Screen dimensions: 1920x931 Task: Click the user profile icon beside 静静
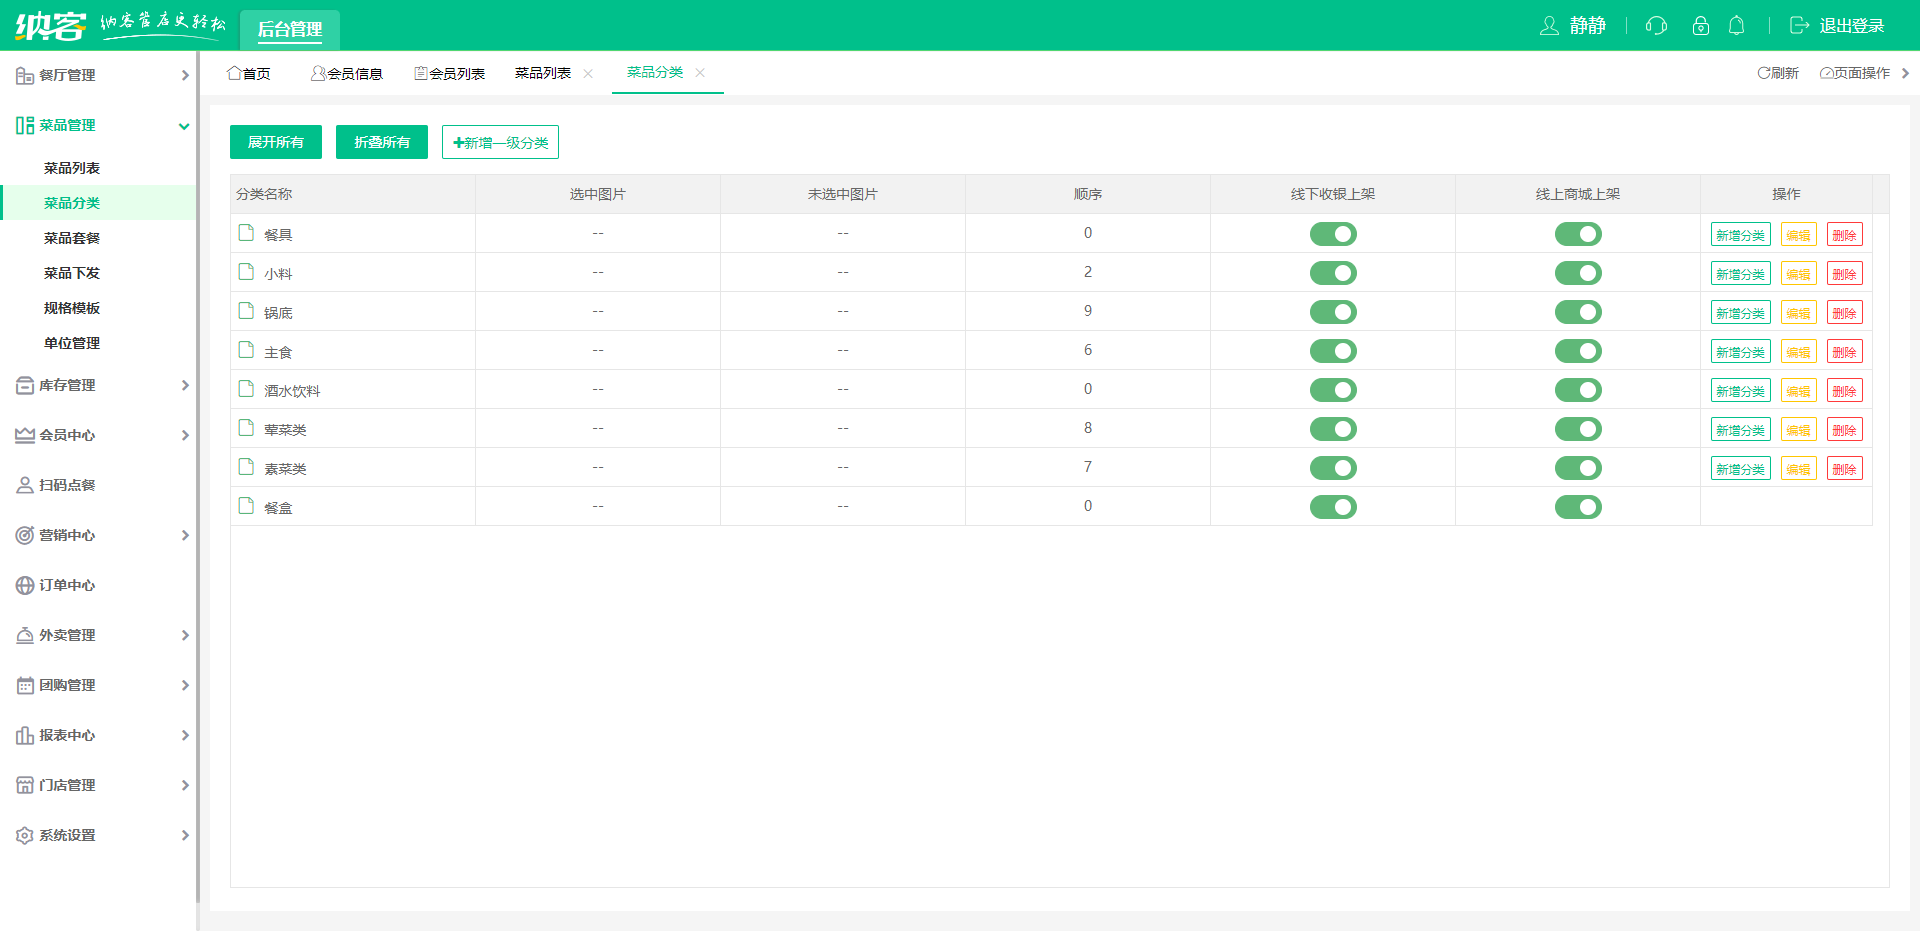coord(1549,26)
